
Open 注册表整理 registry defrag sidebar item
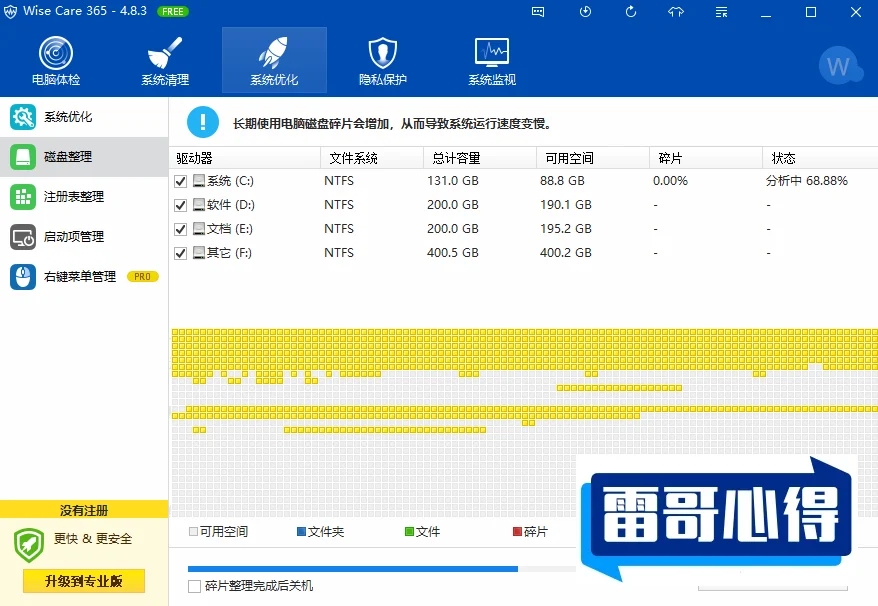click(84, 197)
